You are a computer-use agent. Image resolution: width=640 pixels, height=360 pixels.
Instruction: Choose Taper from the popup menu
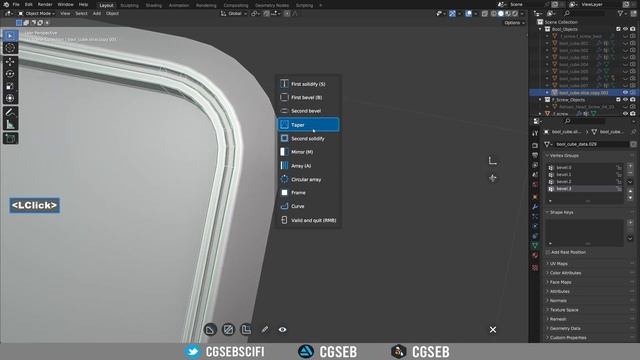pos(309,124)
